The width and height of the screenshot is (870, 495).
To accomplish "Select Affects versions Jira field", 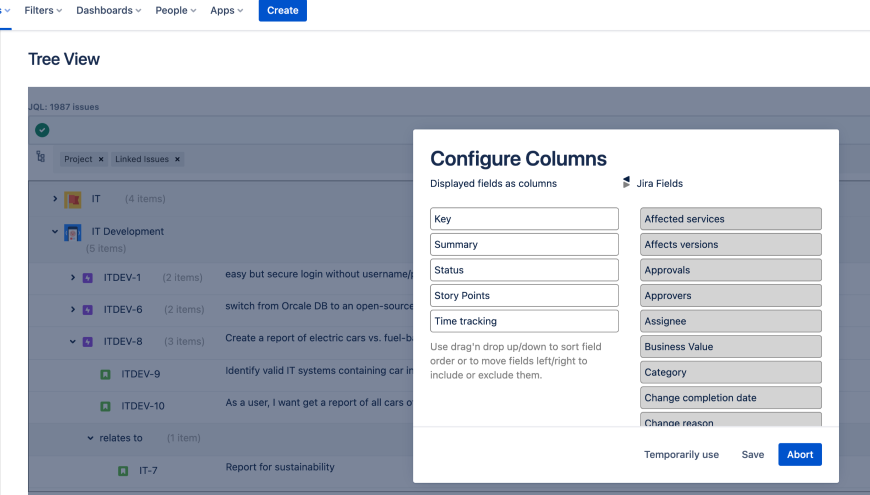I will point(731,244).
